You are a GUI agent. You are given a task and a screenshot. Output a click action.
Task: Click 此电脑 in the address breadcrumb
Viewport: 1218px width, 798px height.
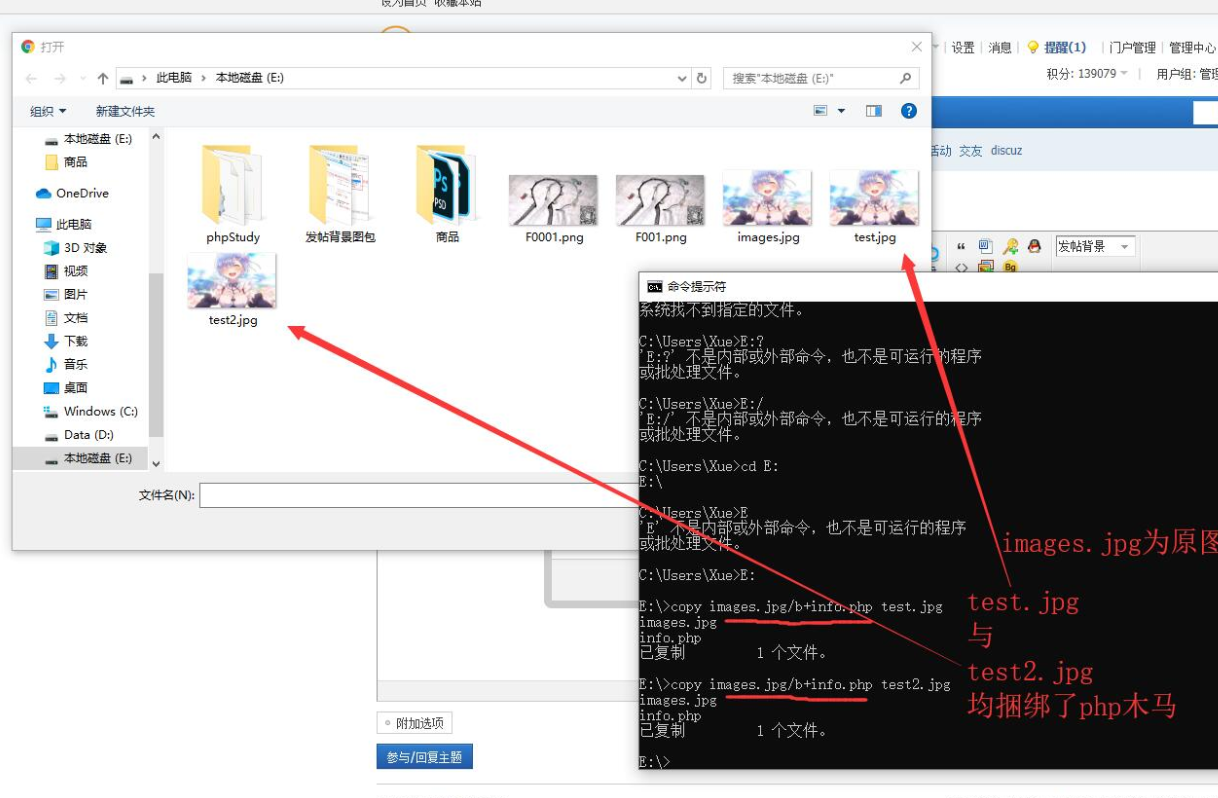[174, 78]
